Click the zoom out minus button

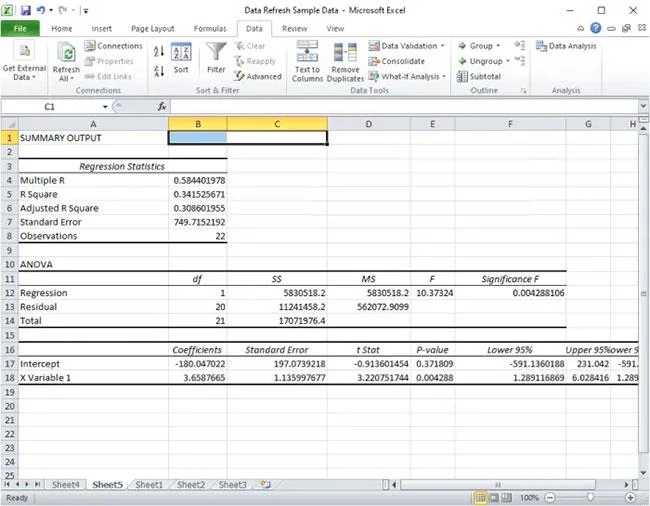tap(550, 497)
